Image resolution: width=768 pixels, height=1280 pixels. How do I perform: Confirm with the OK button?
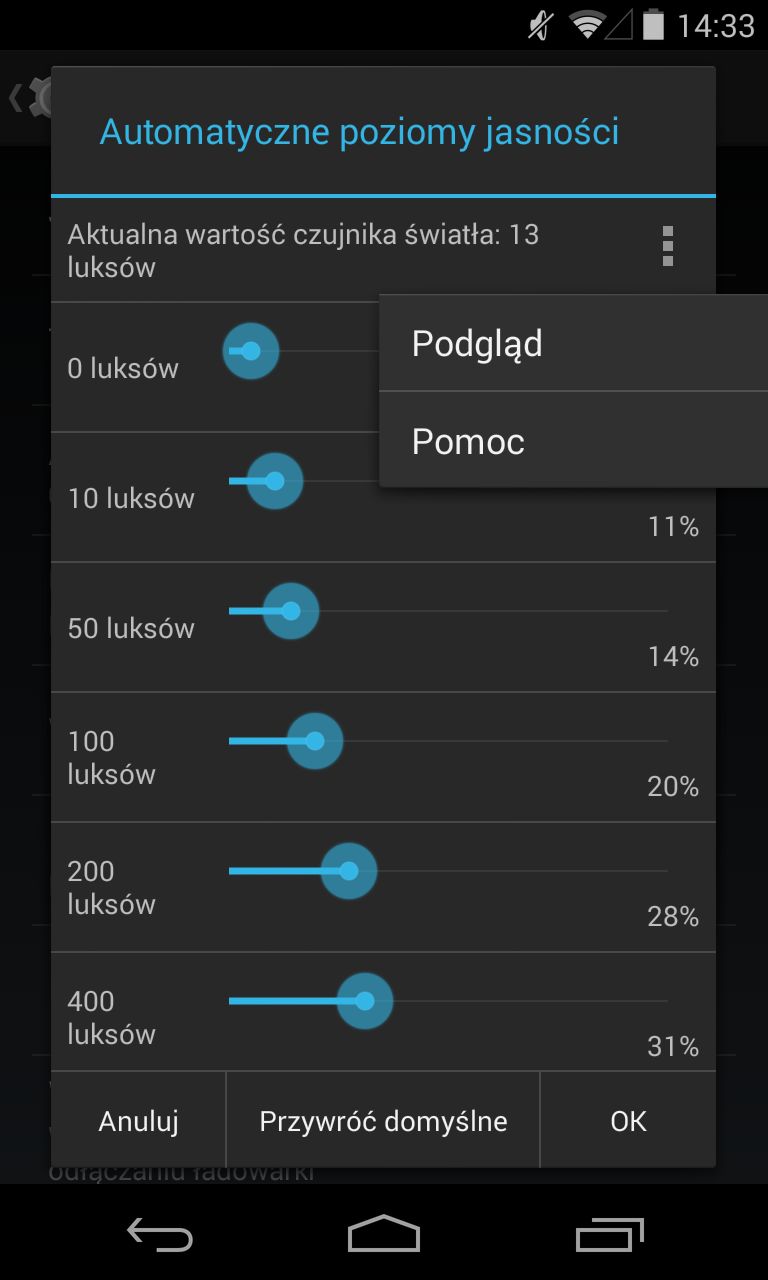coord(628,1121)
